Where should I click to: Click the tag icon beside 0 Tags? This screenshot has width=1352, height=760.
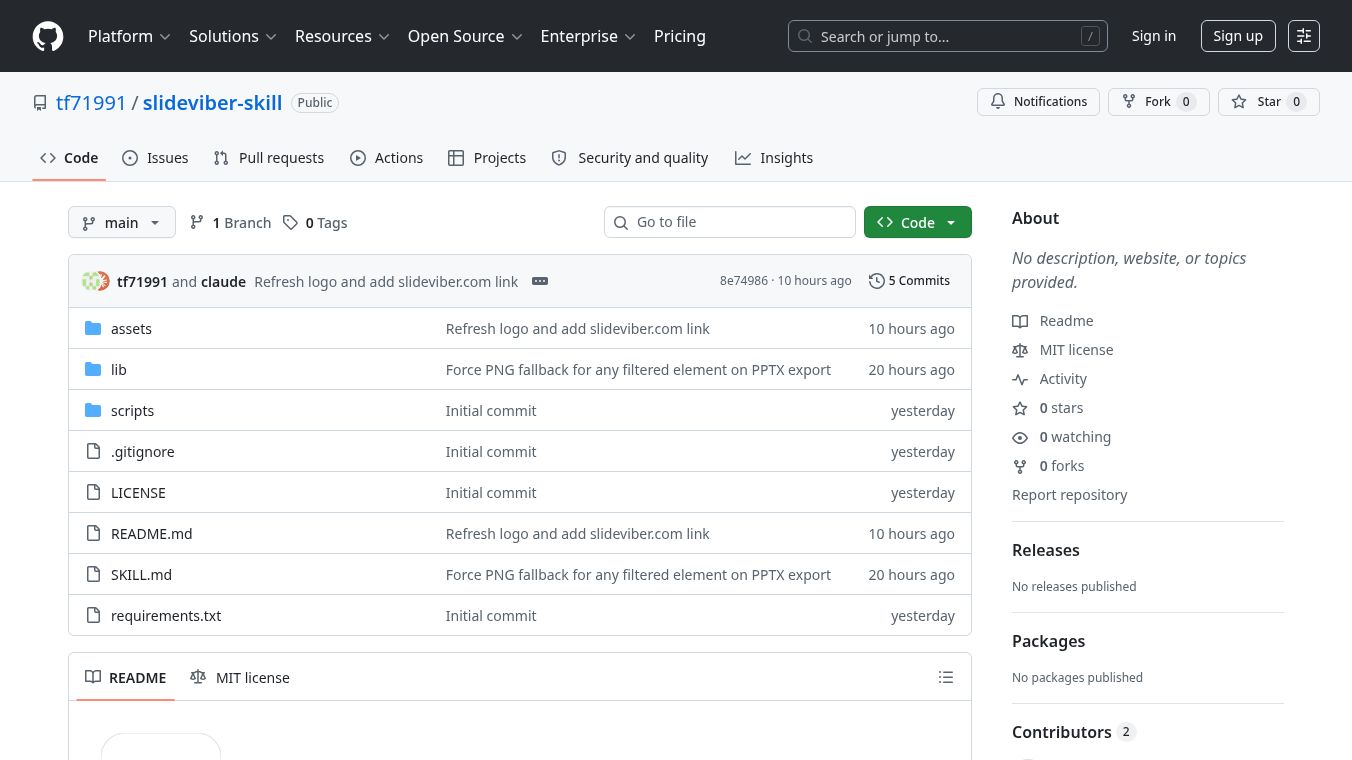point(290,222)
